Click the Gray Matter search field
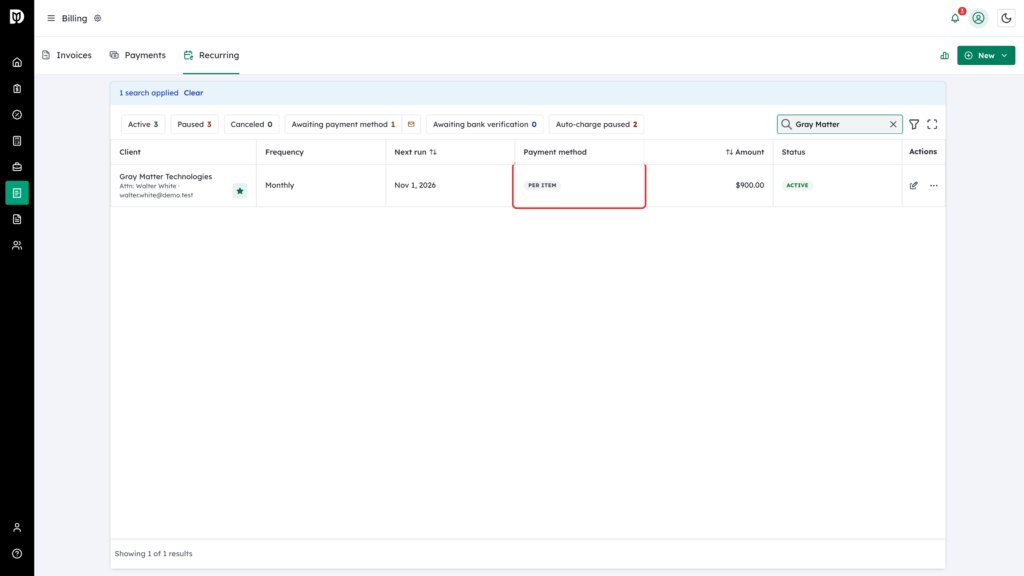Image resolution: width=1024 pixels, height=576 pixels. (839, 124)
